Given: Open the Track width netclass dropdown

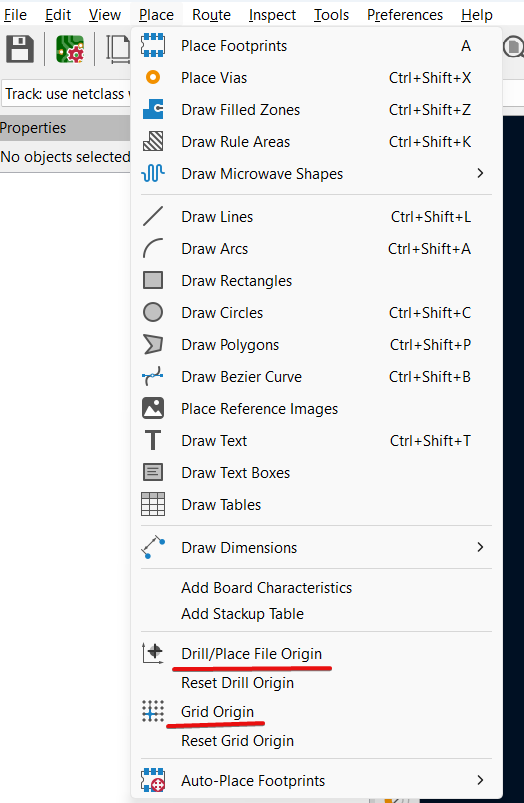Looking at the screenshot, I should [67, 94].
